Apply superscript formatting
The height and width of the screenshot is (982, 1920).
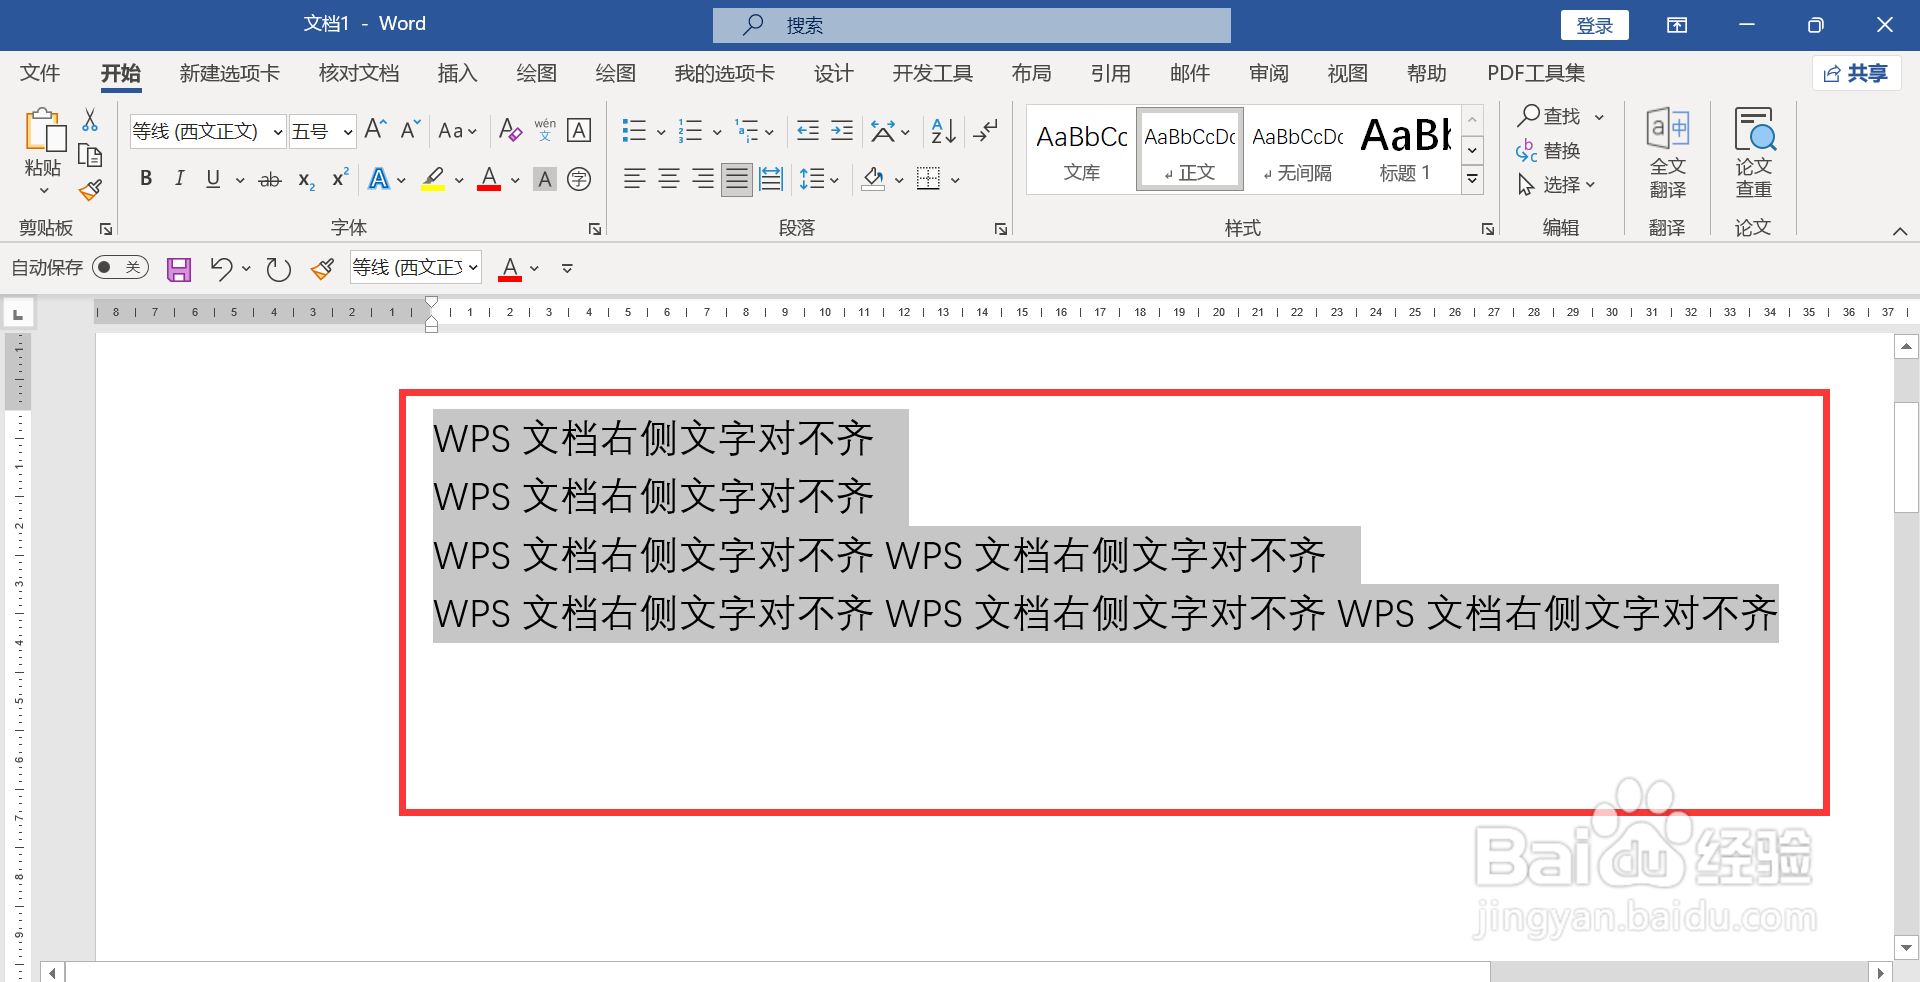coord(340,178)
